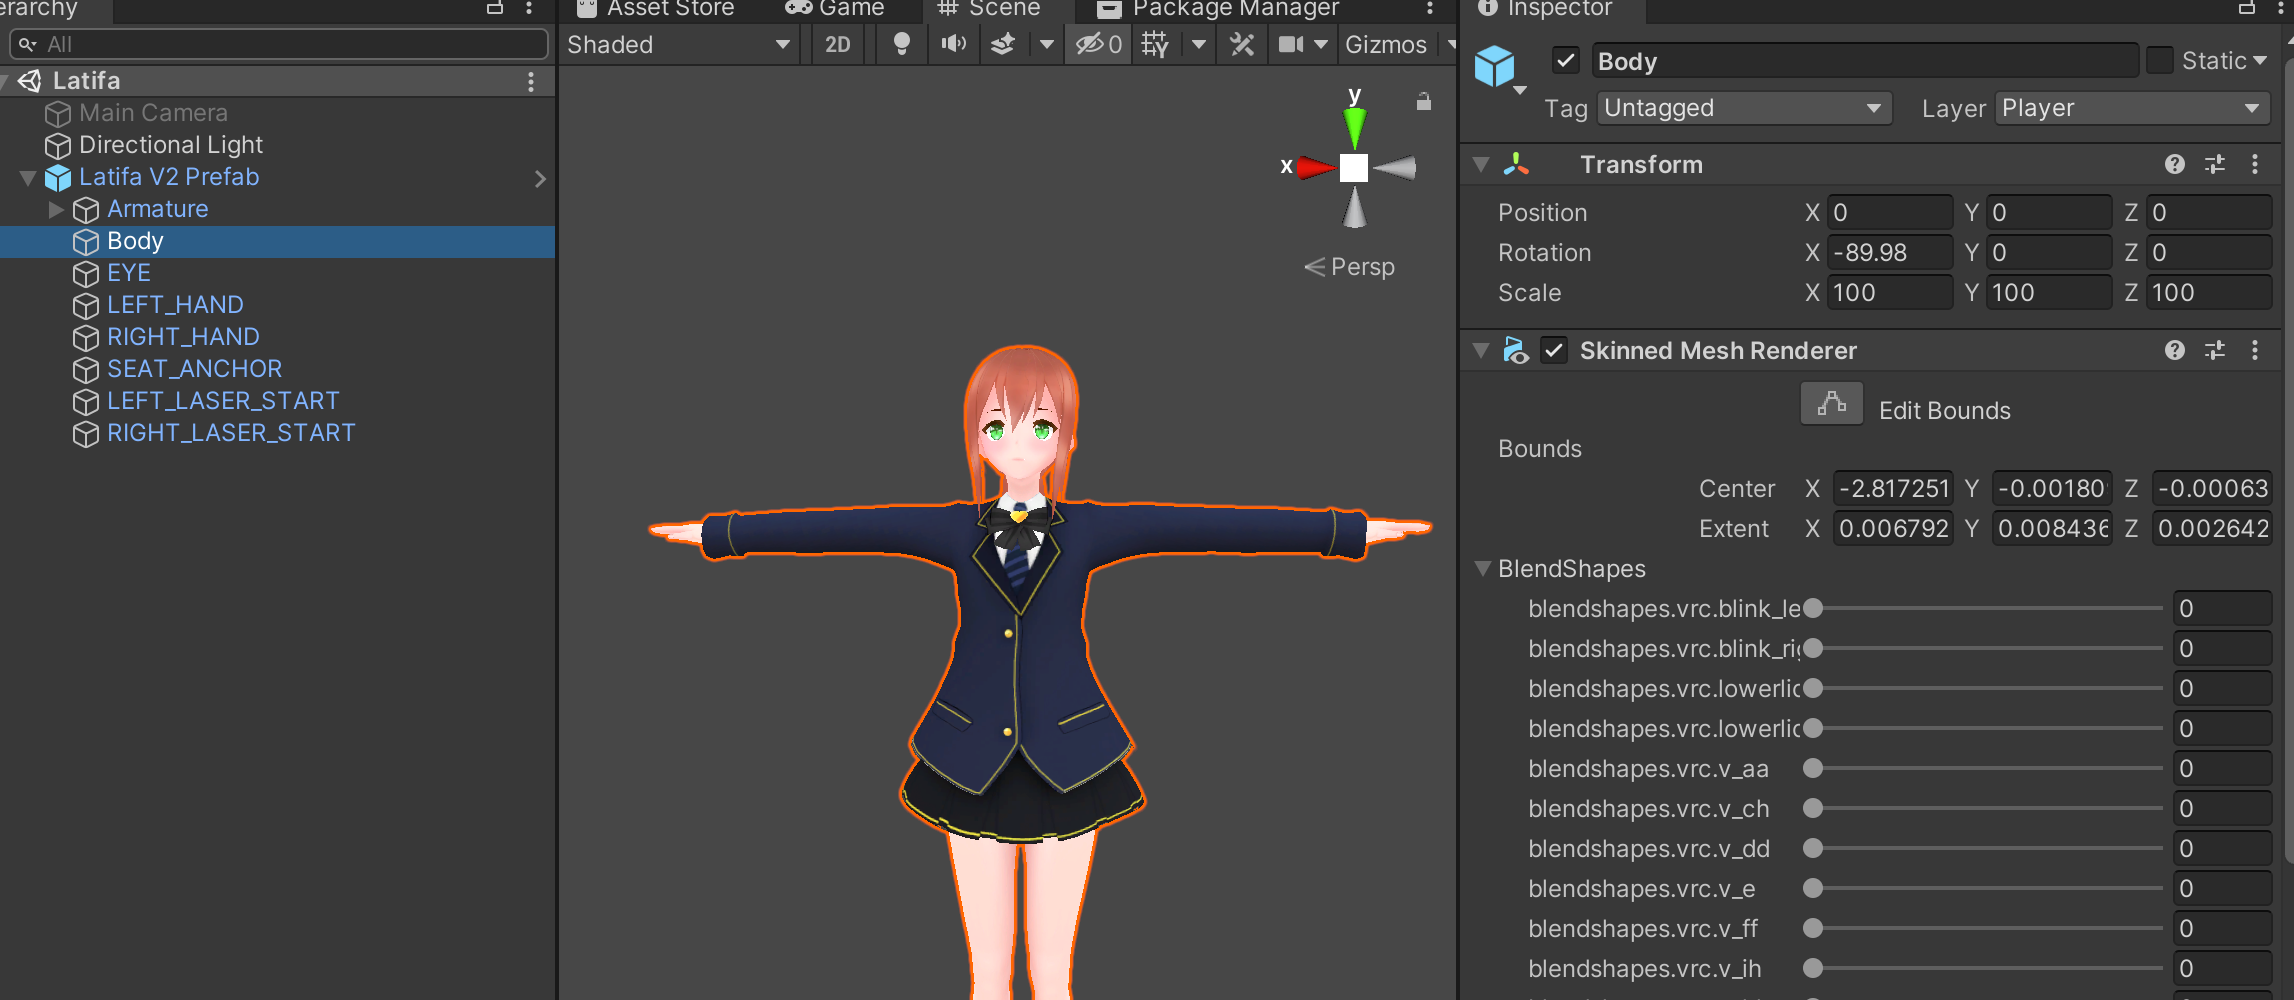Toggle Body GameObject active checkbox
2294x1000 pixels.
point(1565,61)
